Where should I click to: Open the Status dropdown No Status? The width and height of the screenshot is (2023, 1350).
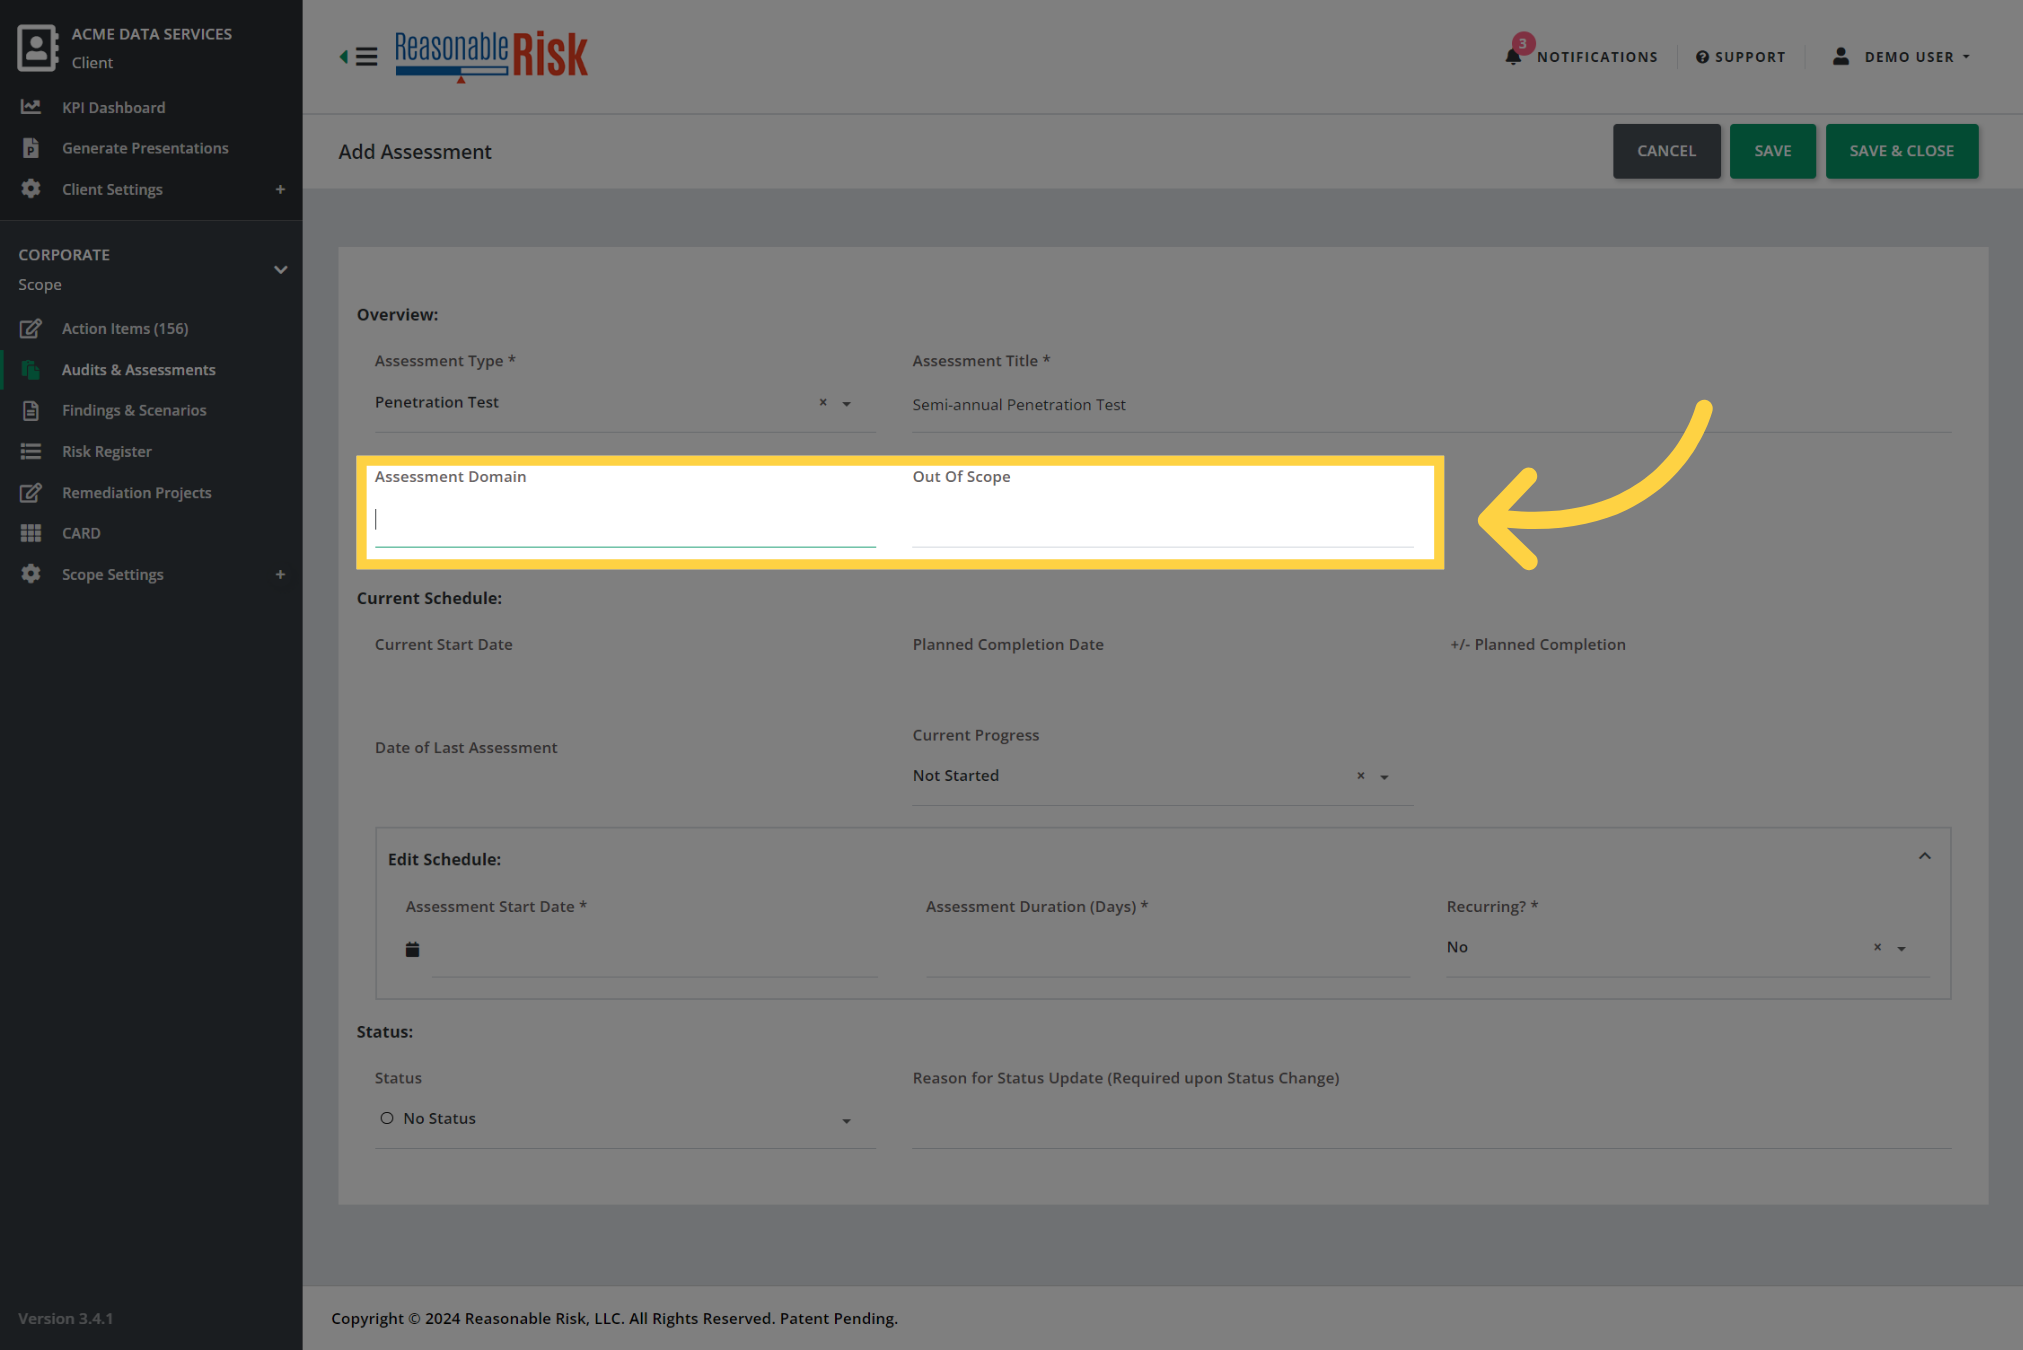(625, 1119)
